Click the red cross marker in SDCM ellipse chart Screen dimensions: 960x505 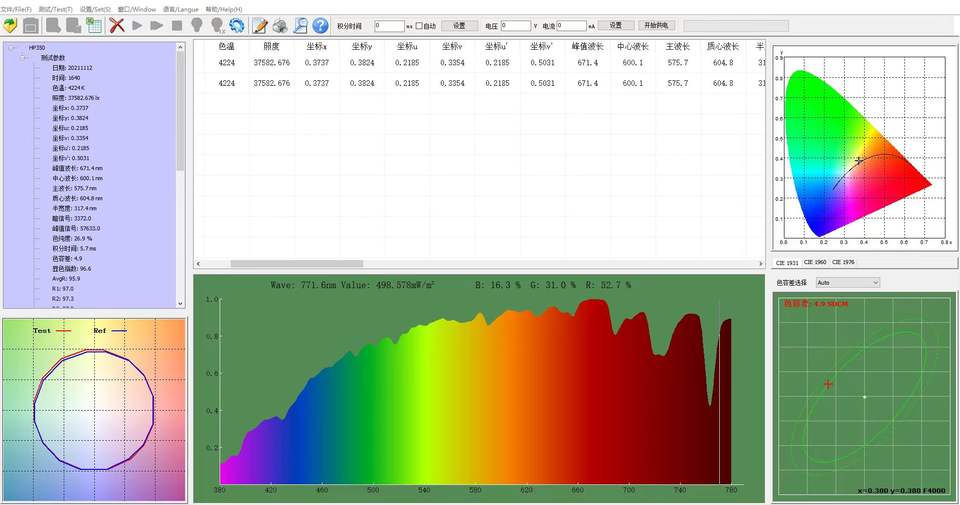(x=828, y=384)
